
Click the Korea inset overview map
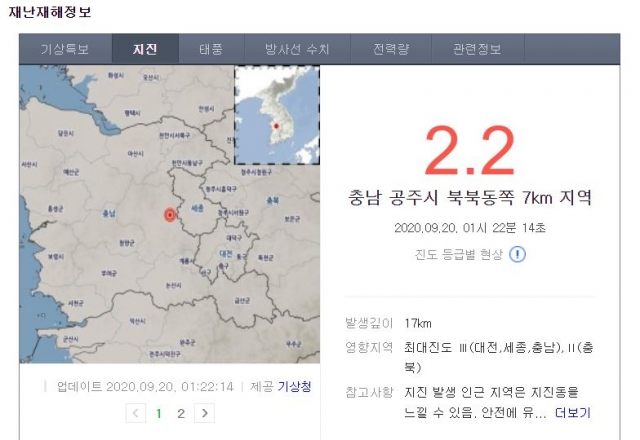coord(277,115)
